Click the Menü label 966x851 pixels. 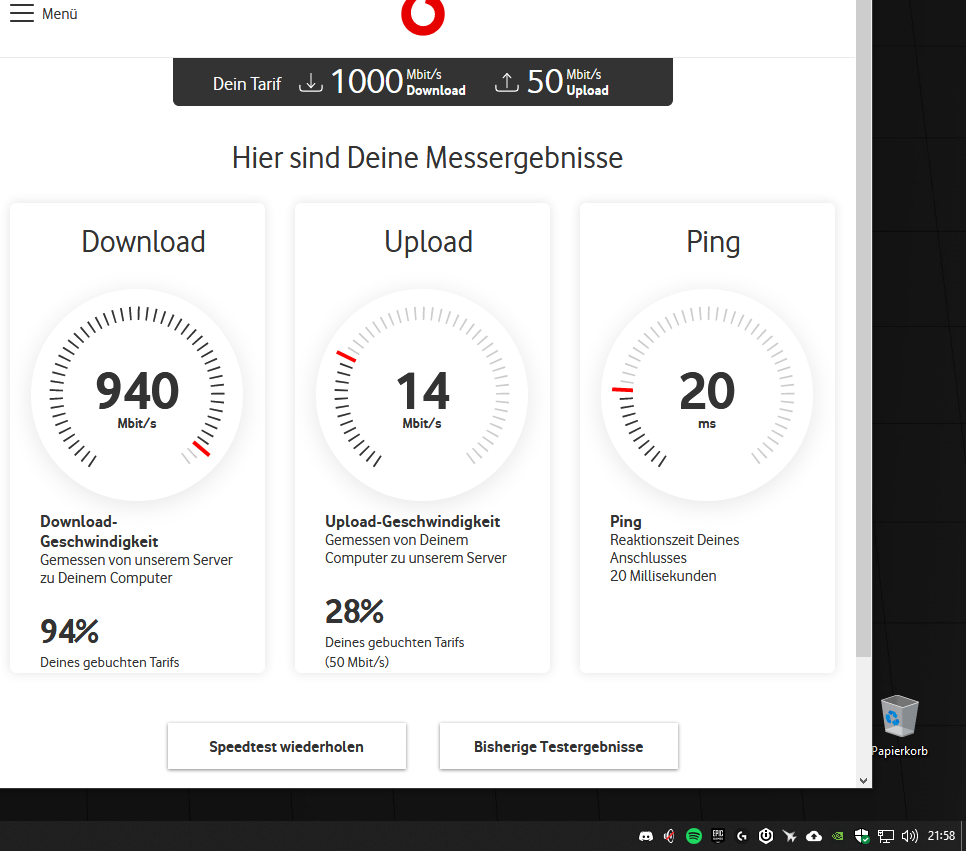tap(60, 14)
